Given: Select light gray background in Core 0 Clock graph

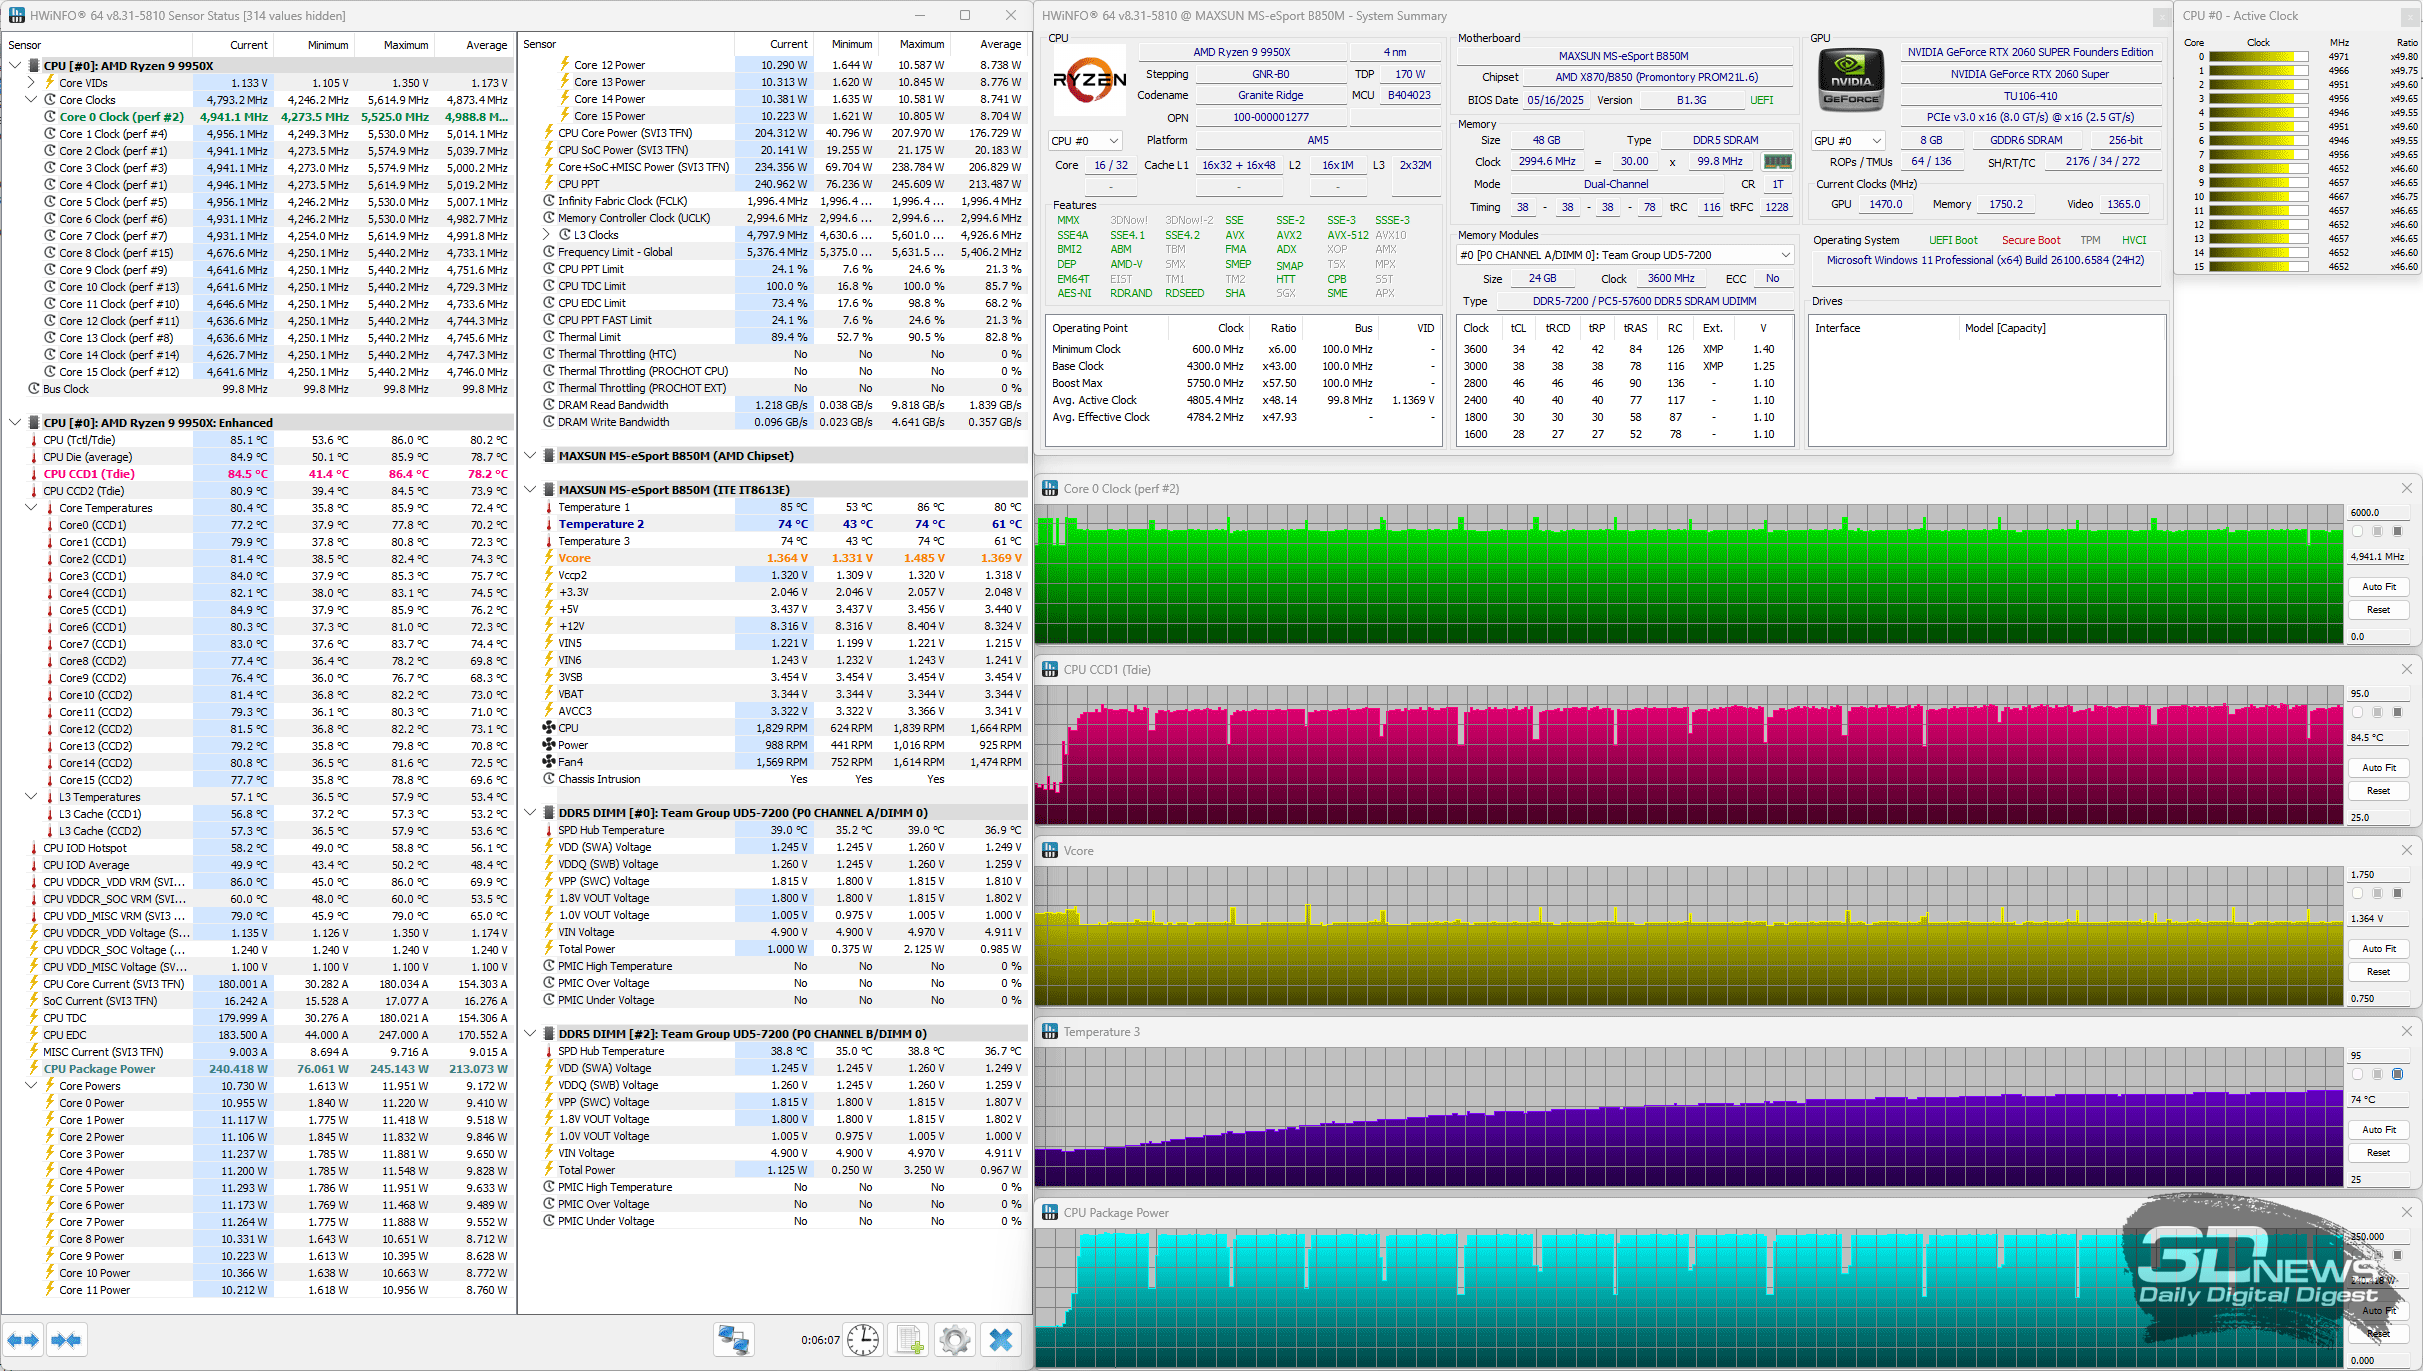Looking at the screenshot, I should point(2378,531).
